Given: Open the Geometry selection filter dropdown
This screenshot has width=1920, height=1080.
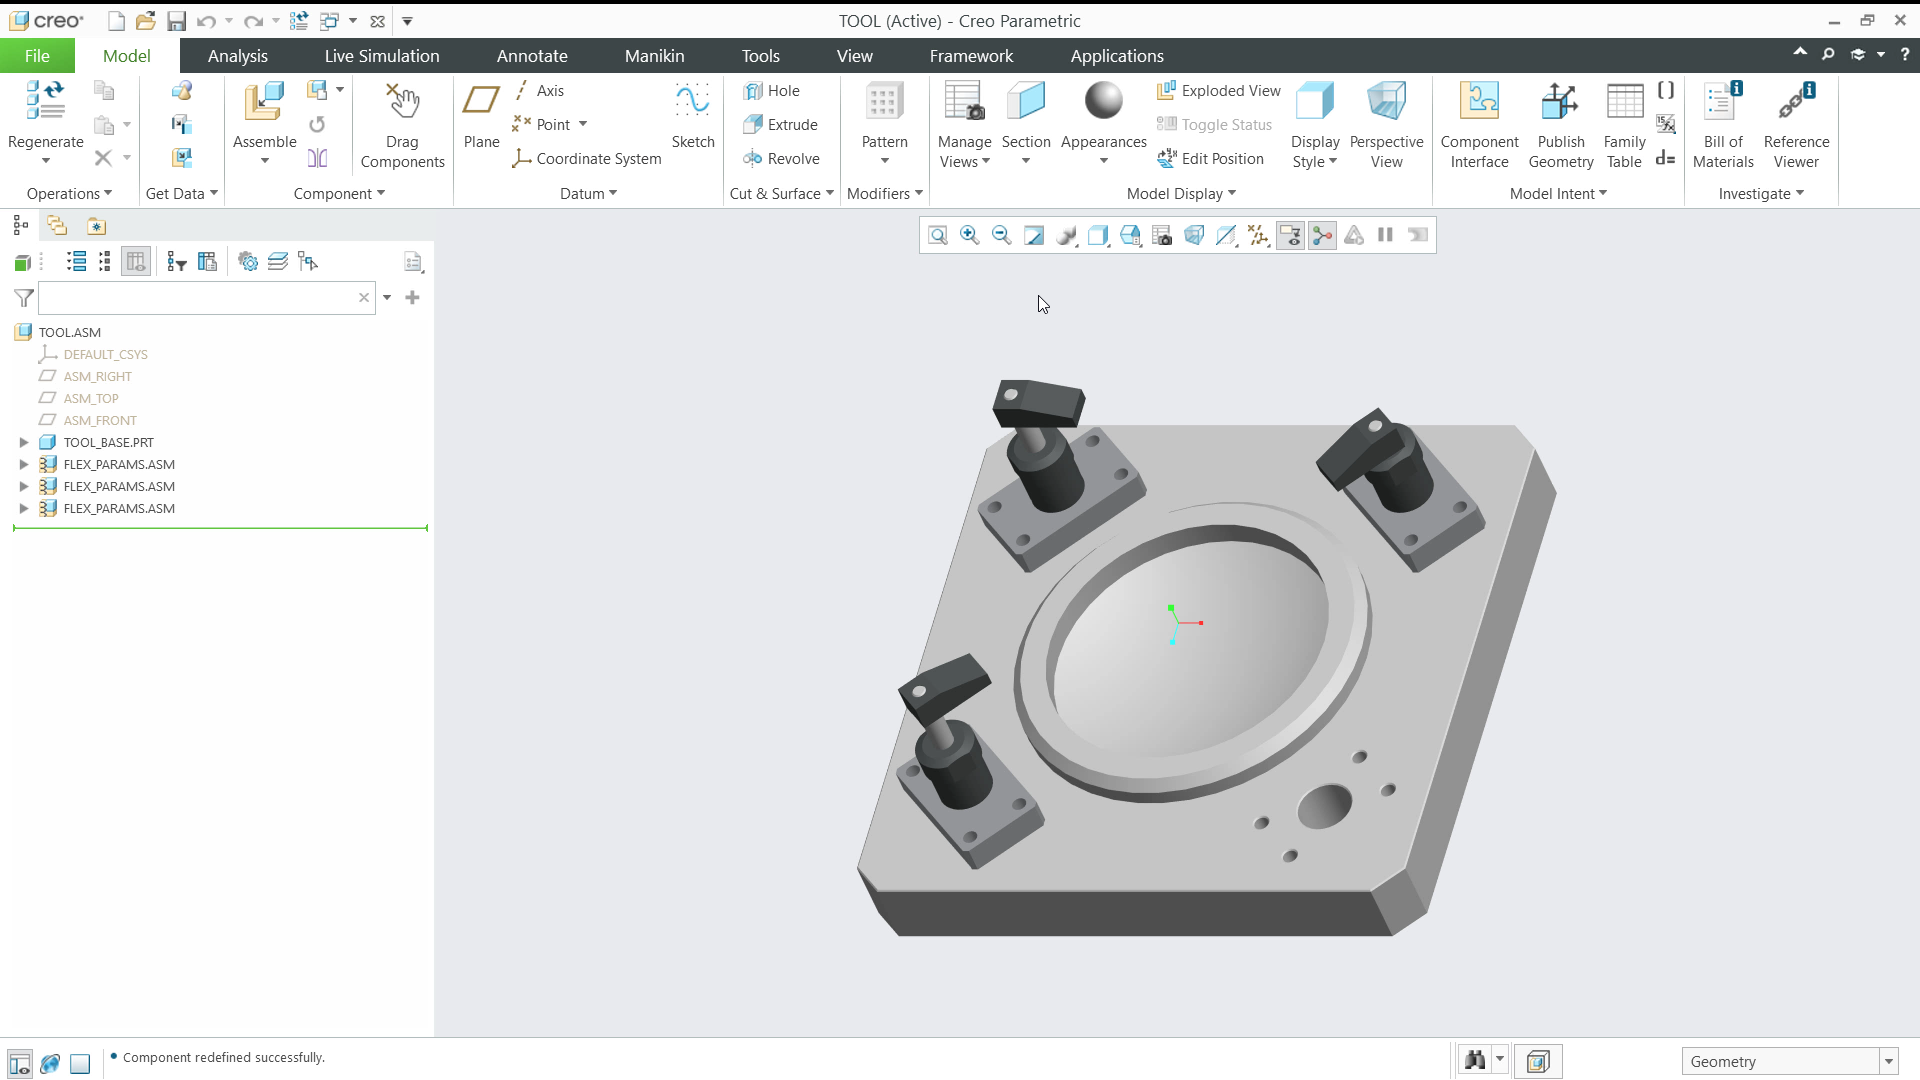Looking at the screenshot, I should 1889,1062.
